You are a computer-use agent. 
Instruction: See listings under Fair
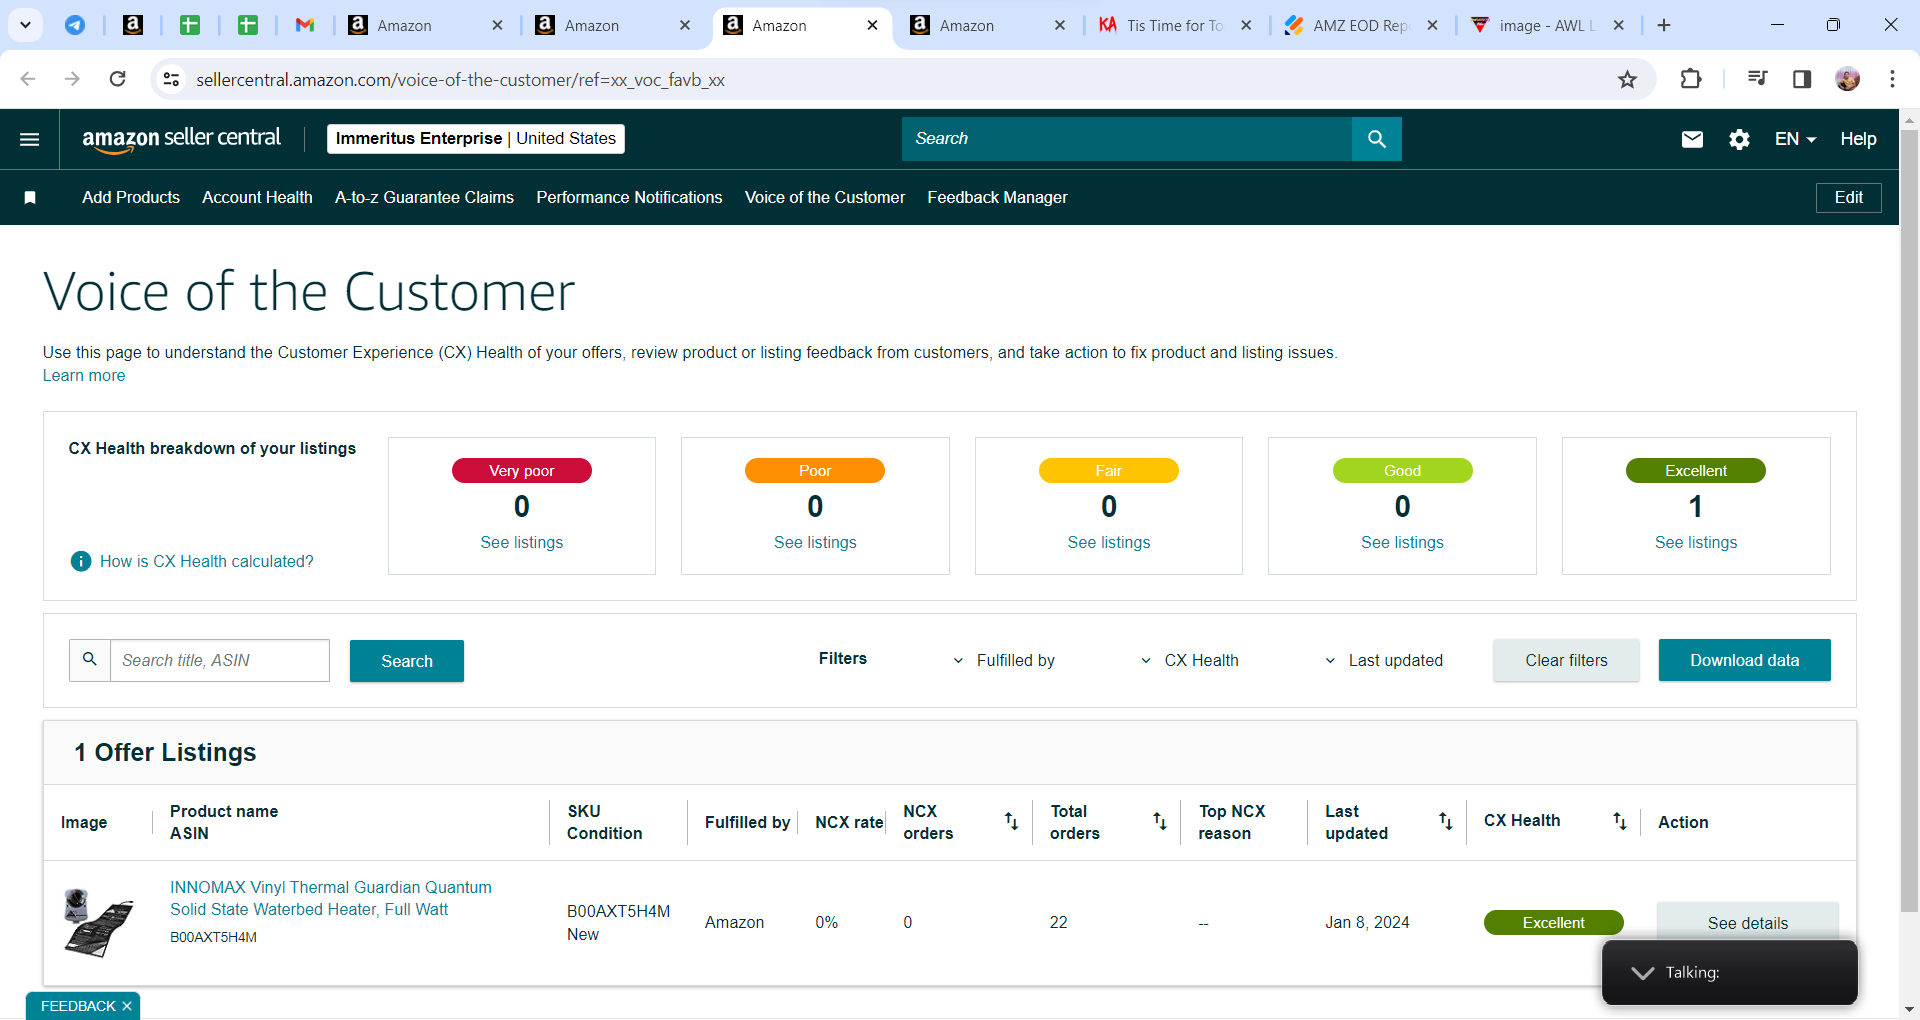(x=1109, y=542)
